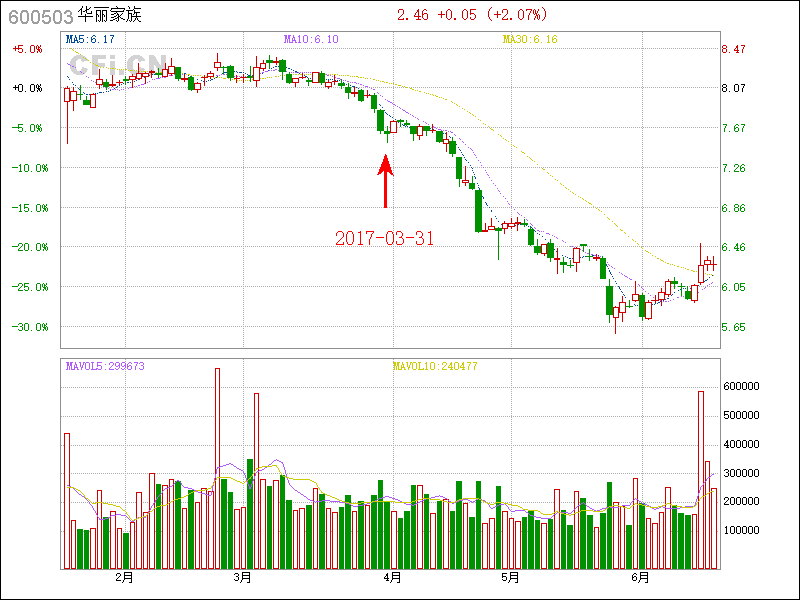The height and width of the screenshot is (600, 800).
Task: Select the MA30:6.16 indicator label
Action: coord(529,39)
